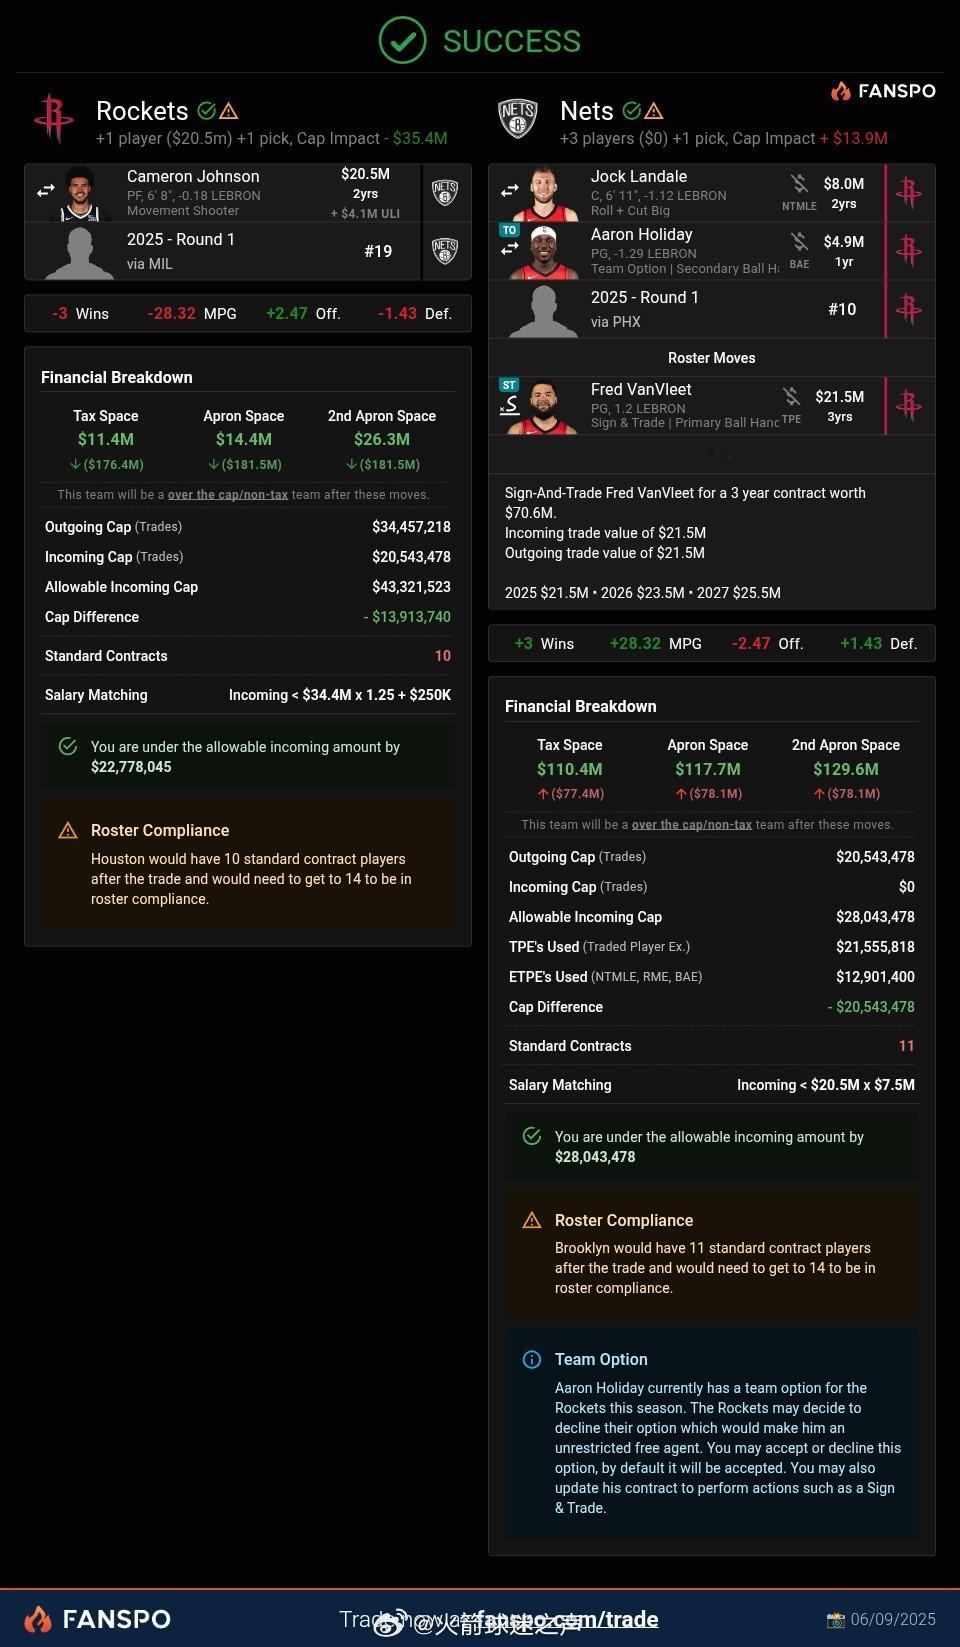Open the Roster Moves section header
Screen dimensions: 960x1647
pyautogui.click(x=712, y=358)
